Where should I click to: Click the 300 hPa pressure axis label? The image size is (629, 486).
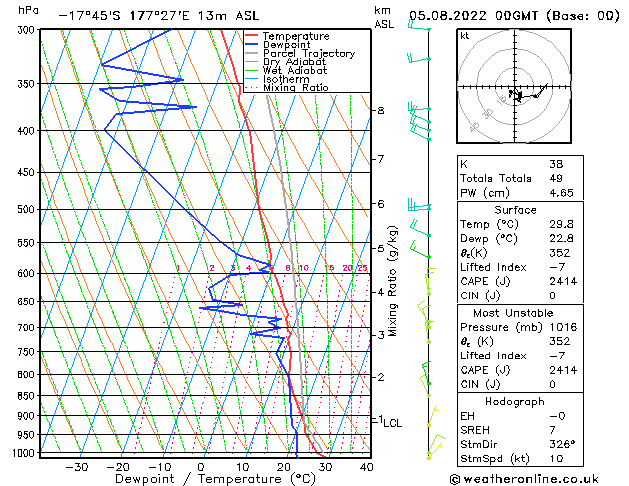coord(26,30)
